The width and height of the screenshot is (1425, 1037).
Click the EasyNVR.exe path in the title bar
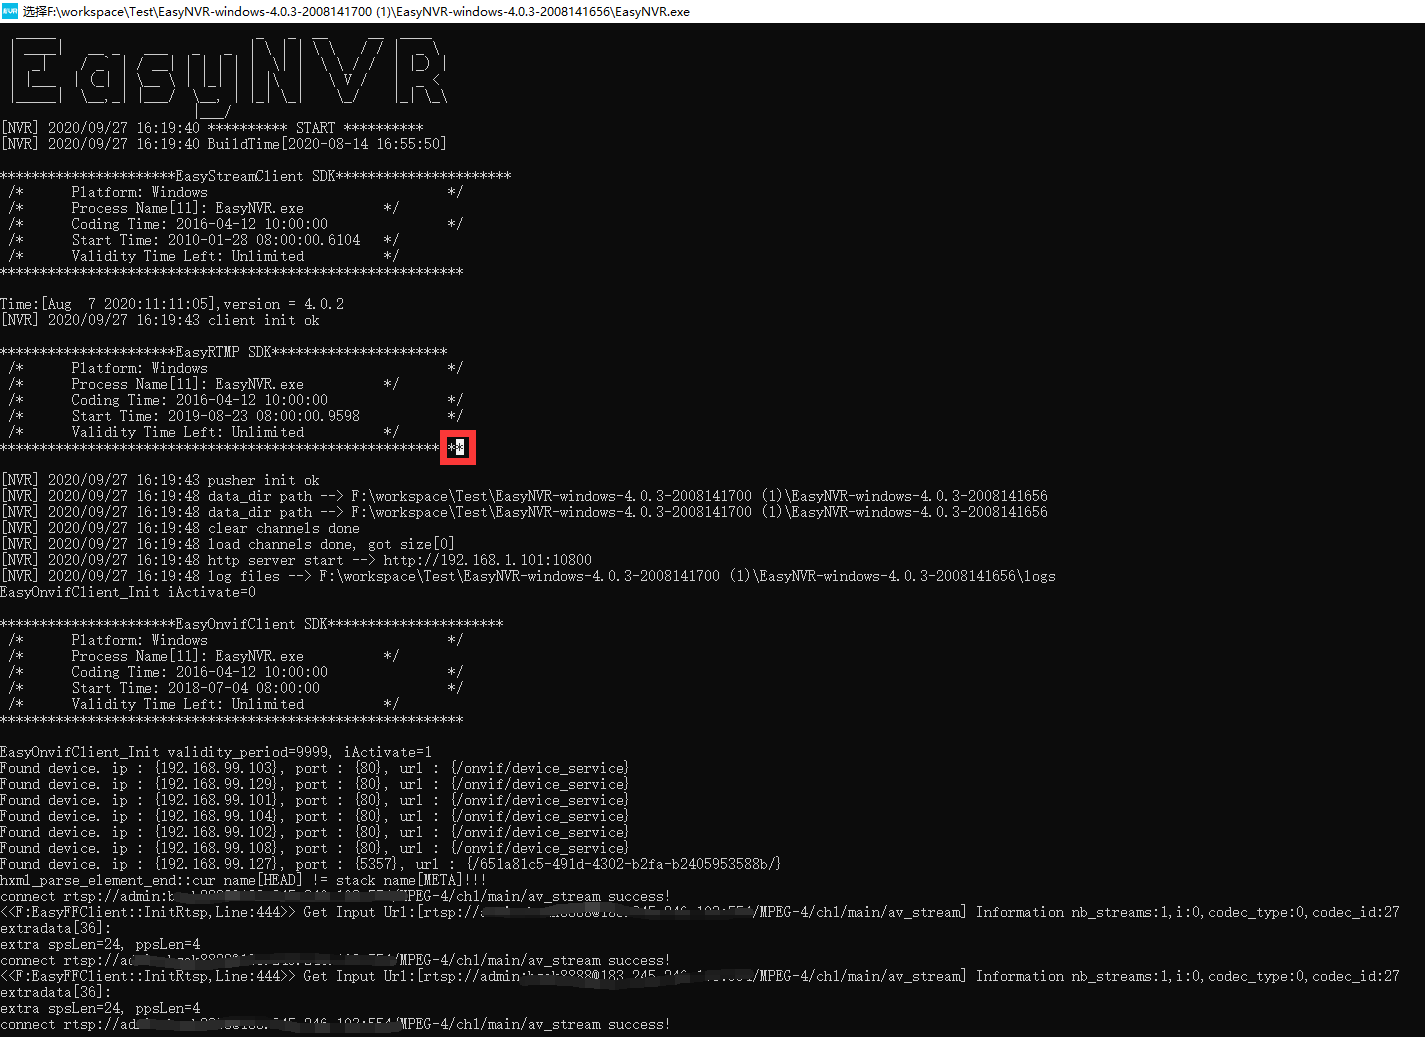pyautogui.click(x=356, y=12)
